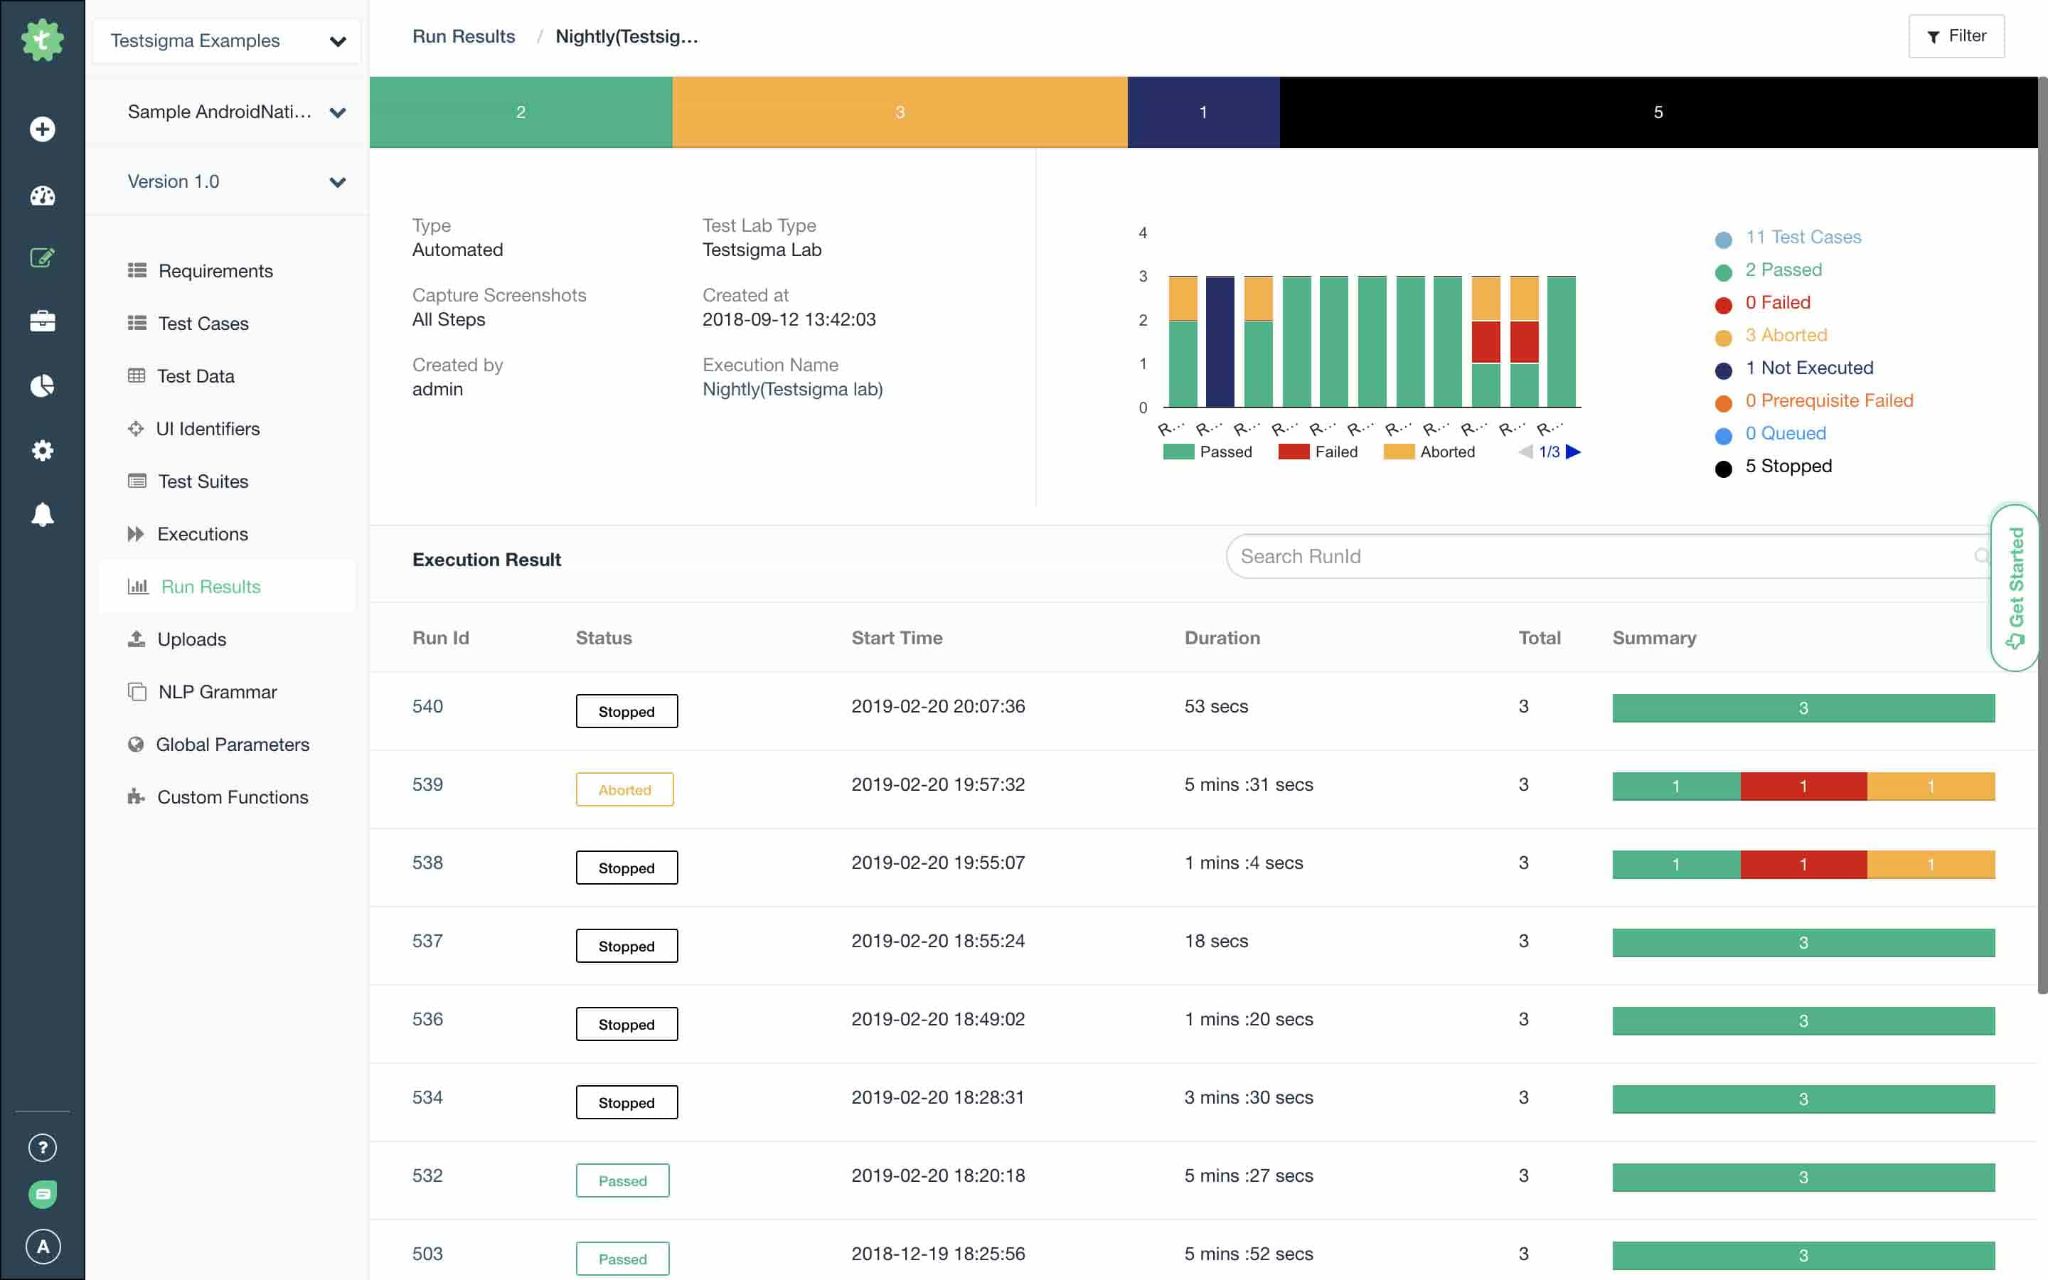The width and height of the screenshot is (2048, 1280).
Task: Open the help question mark icon
Action: point(42,1147)
